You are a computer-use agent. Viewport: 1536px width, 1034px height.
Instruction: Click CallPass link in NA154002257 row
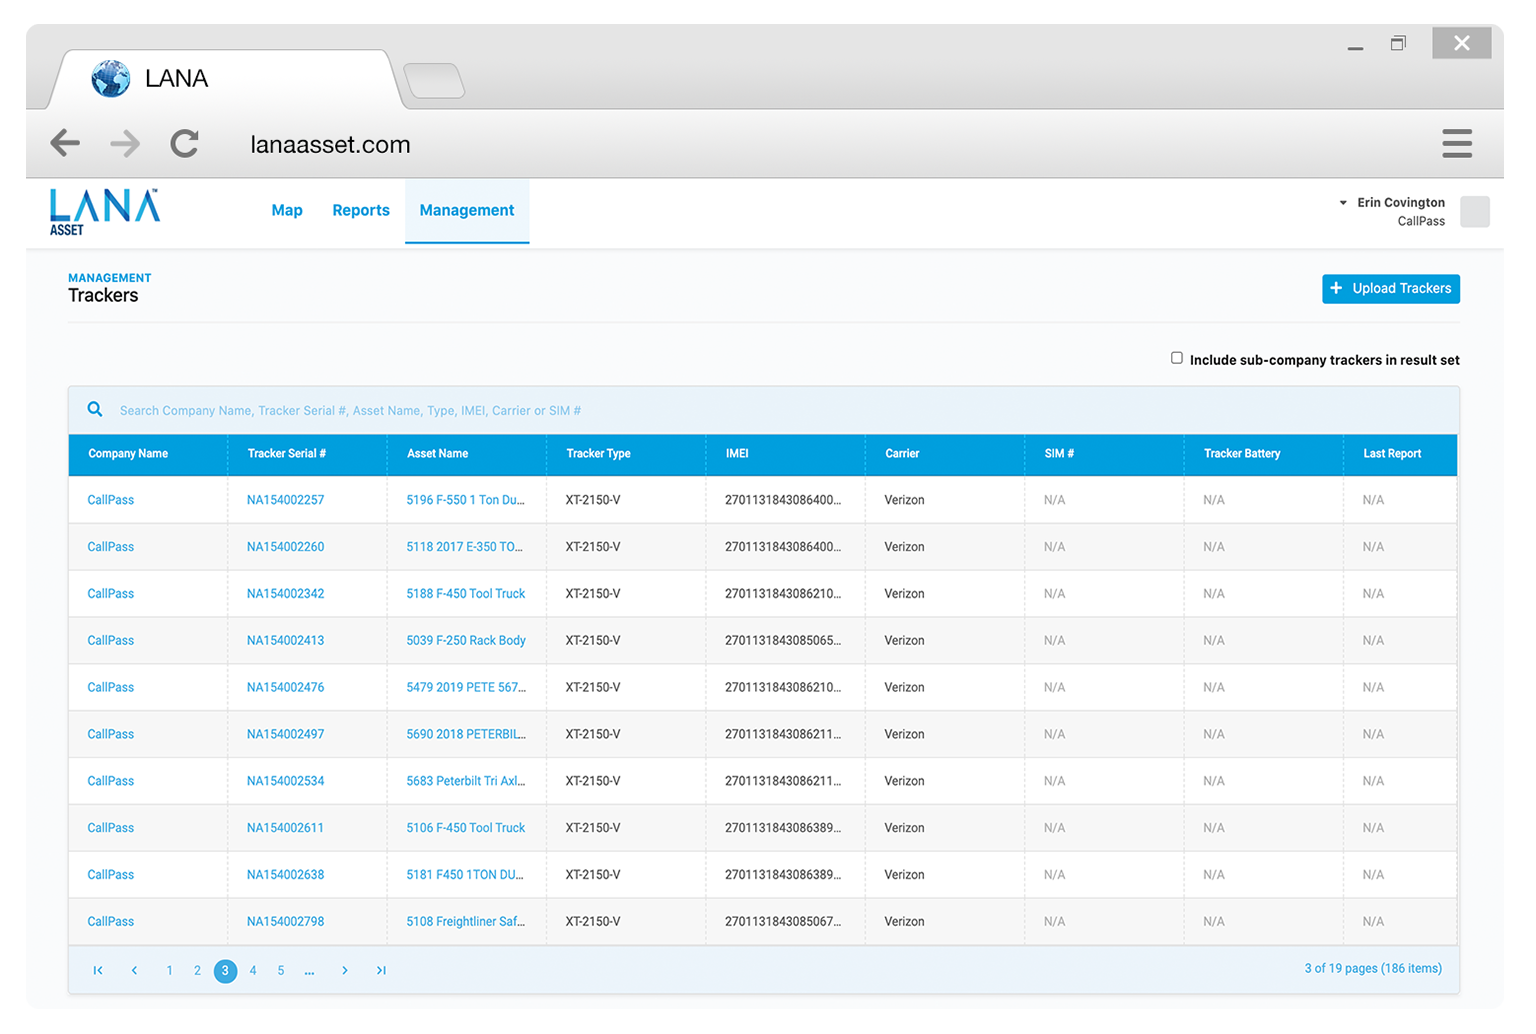coord(110,500)
